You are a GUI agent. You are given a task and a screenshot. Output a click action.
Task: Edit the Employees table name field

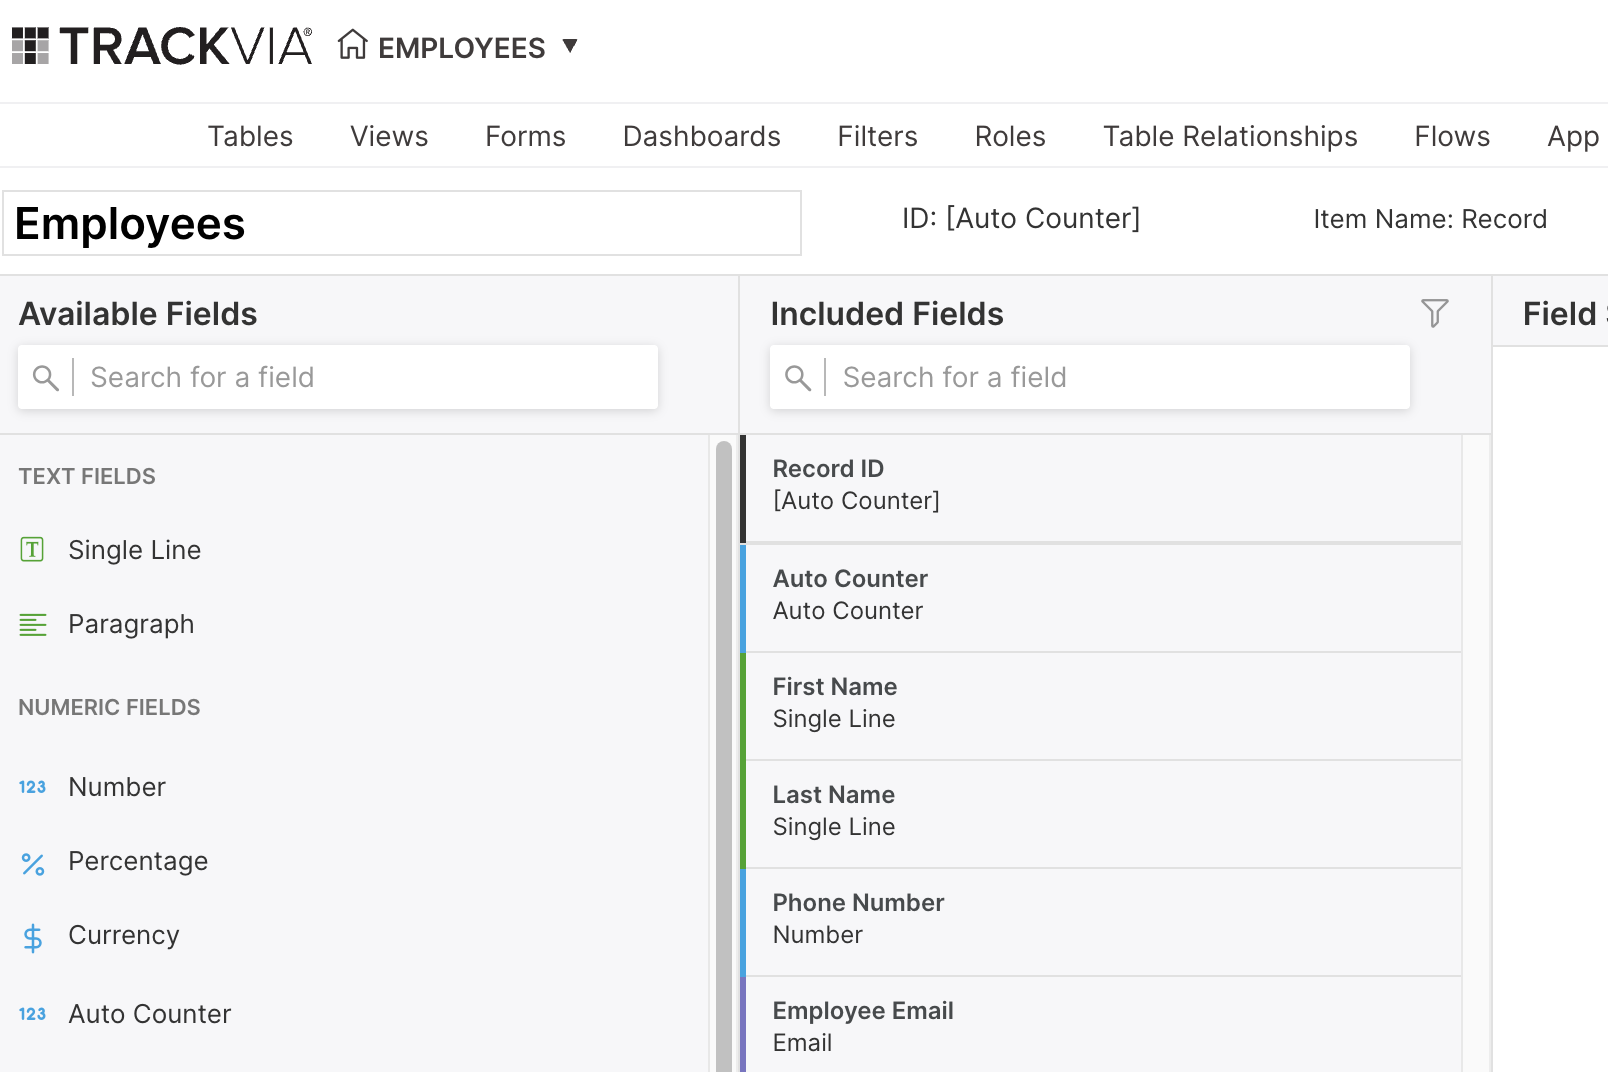402,223
